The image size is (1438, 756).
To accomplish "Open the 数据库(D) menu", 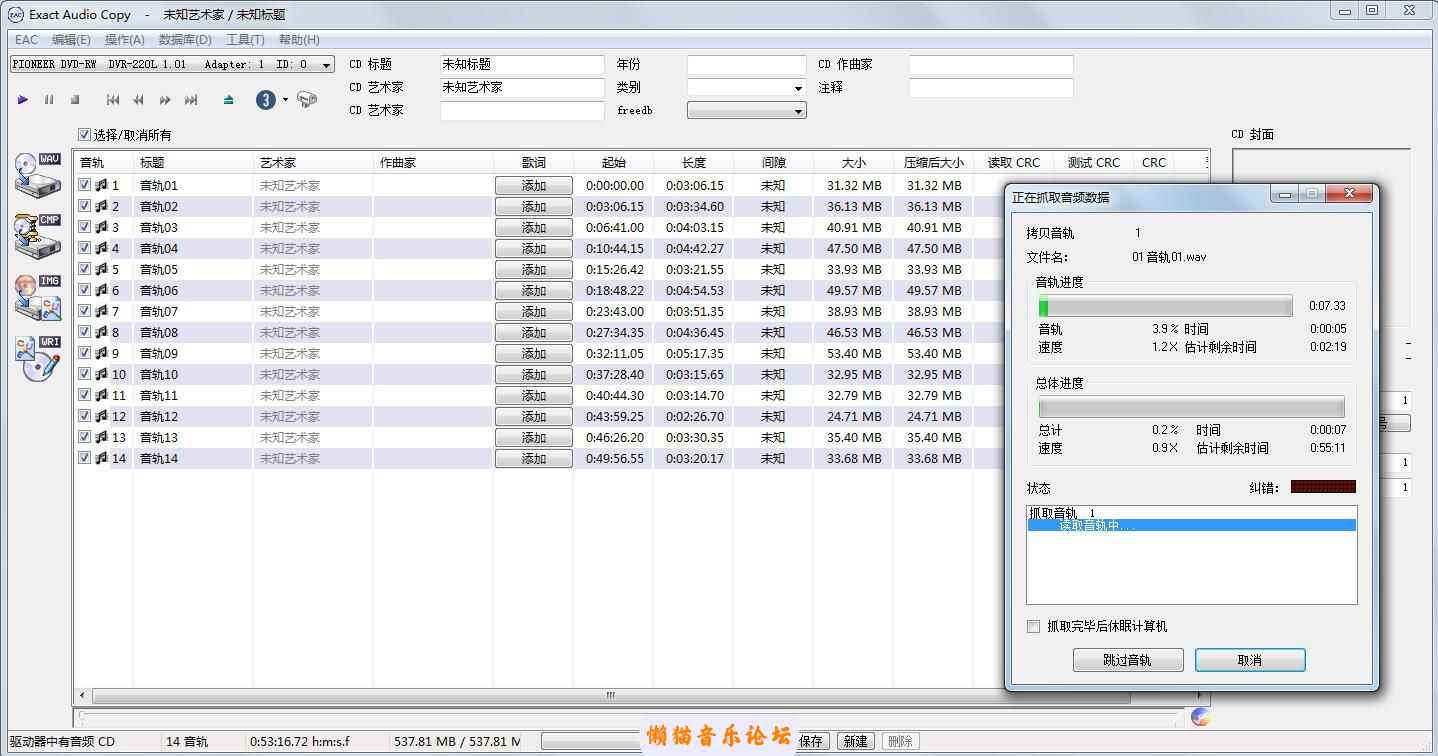I will point(185,40).
